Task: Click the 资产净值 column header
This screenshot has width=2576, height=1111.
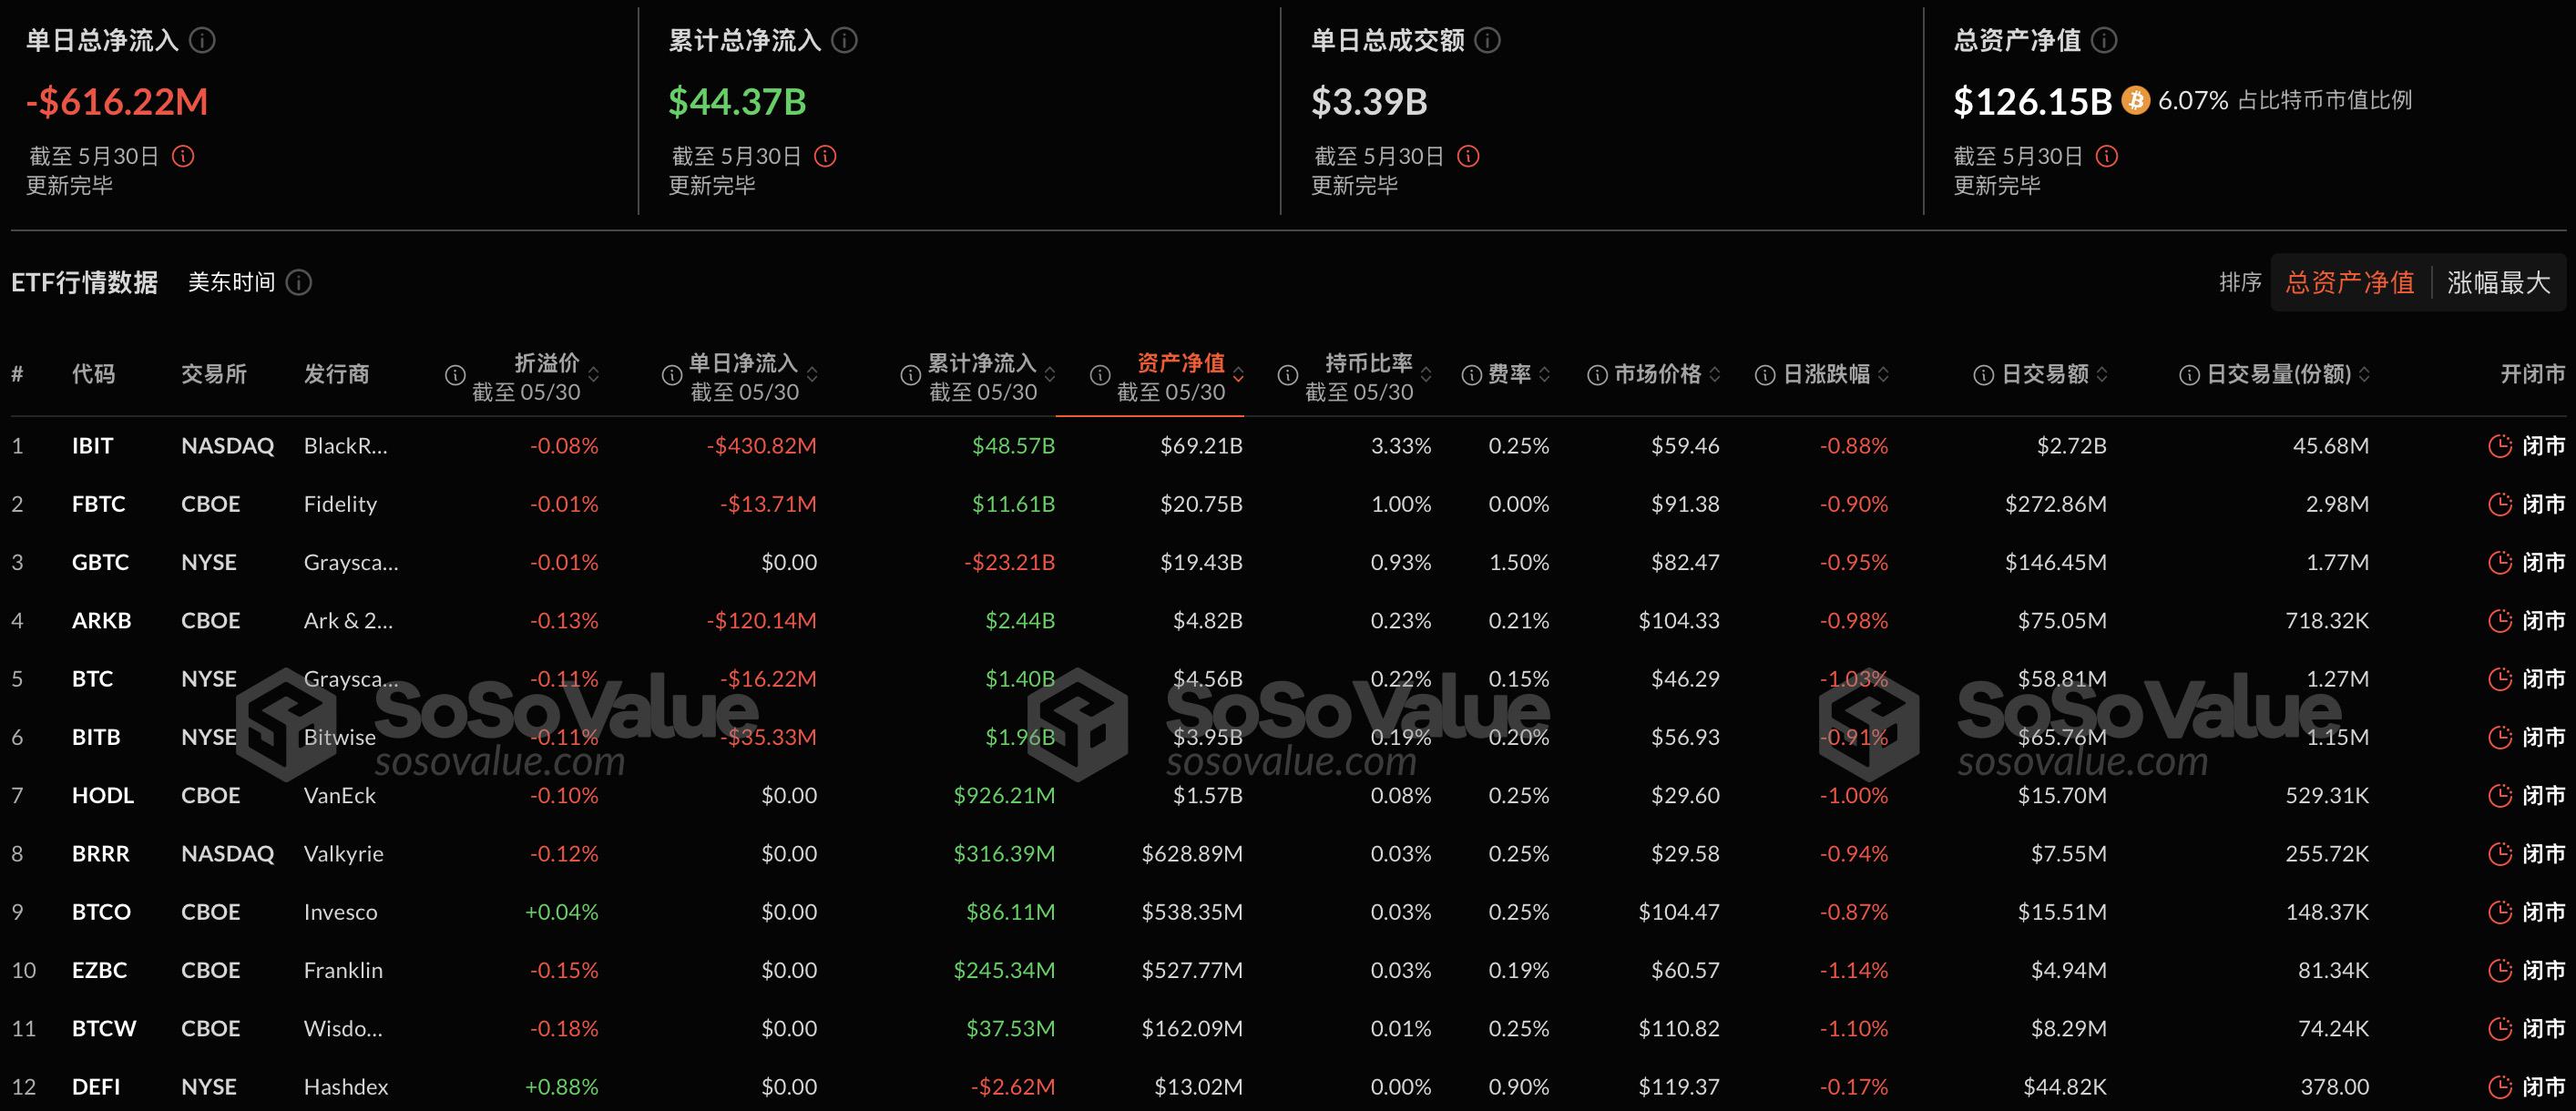Action: coord(1180,363)
